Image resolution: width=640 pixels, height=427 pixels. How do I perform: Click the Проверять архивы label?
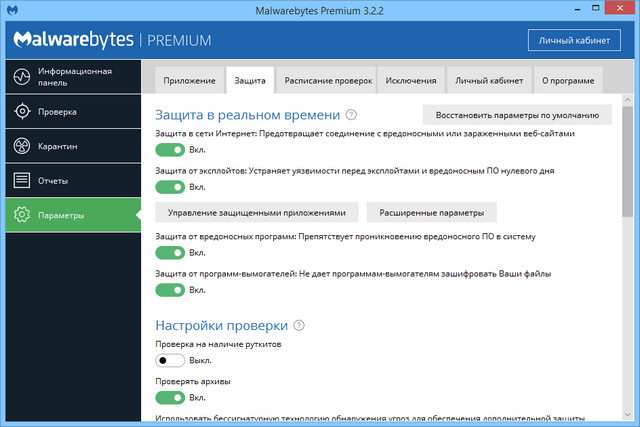pyautogui.click(x=193, y=381)
